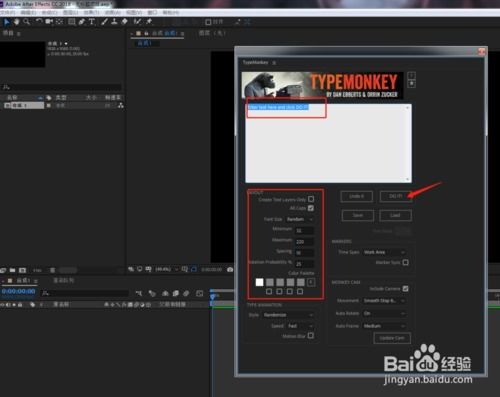The width and height of the screenshot is (500, 397).
Task: Select the Pen tool
Action: [82, 22]
